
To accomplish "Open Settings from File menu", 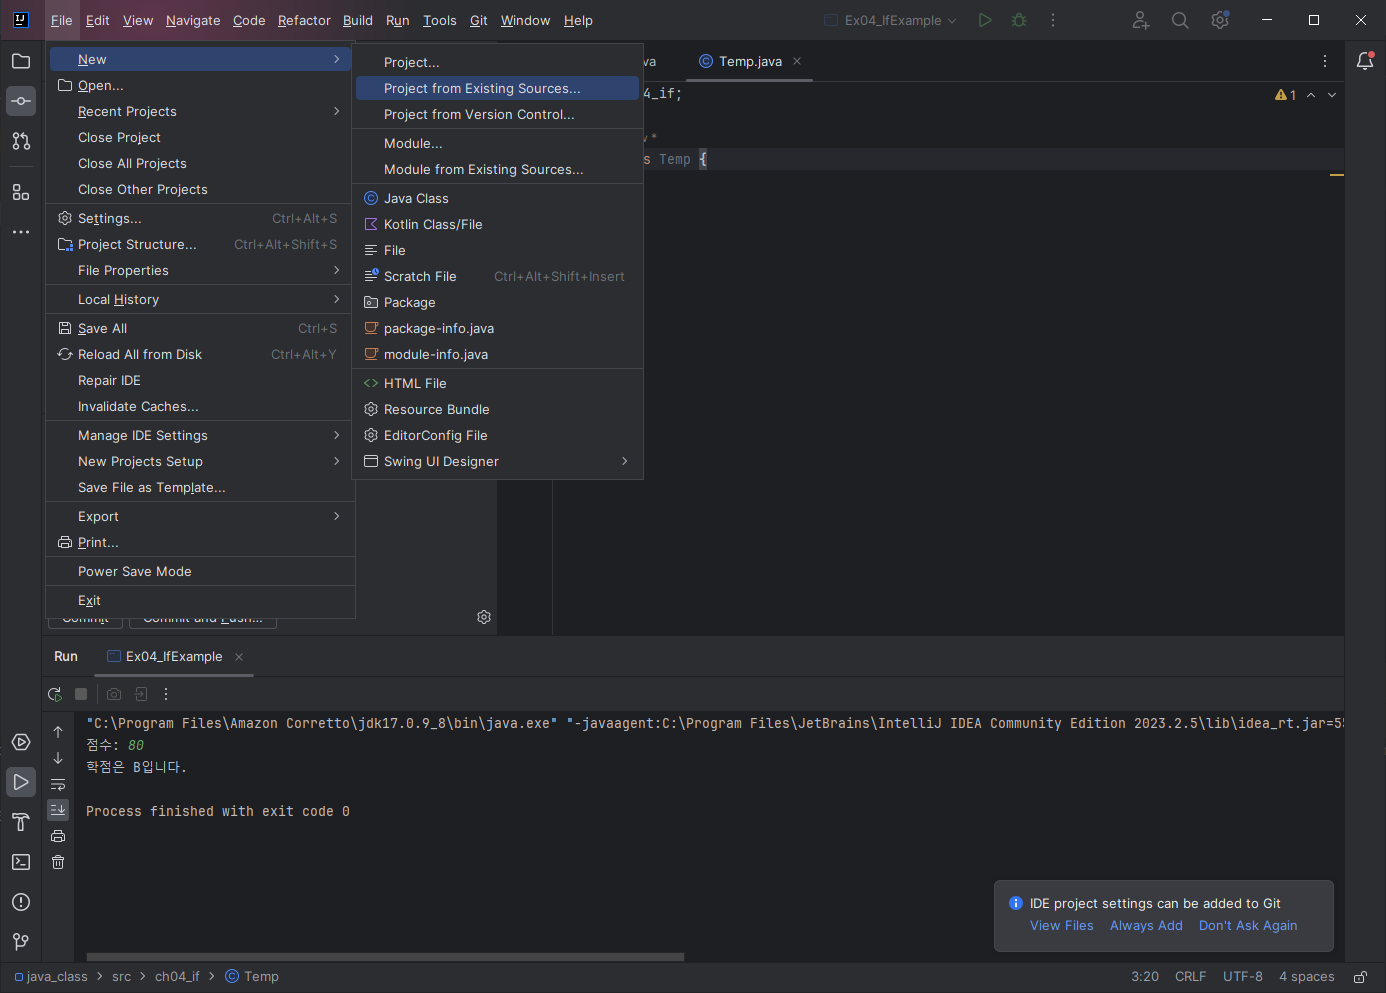I will coord(200,219).
